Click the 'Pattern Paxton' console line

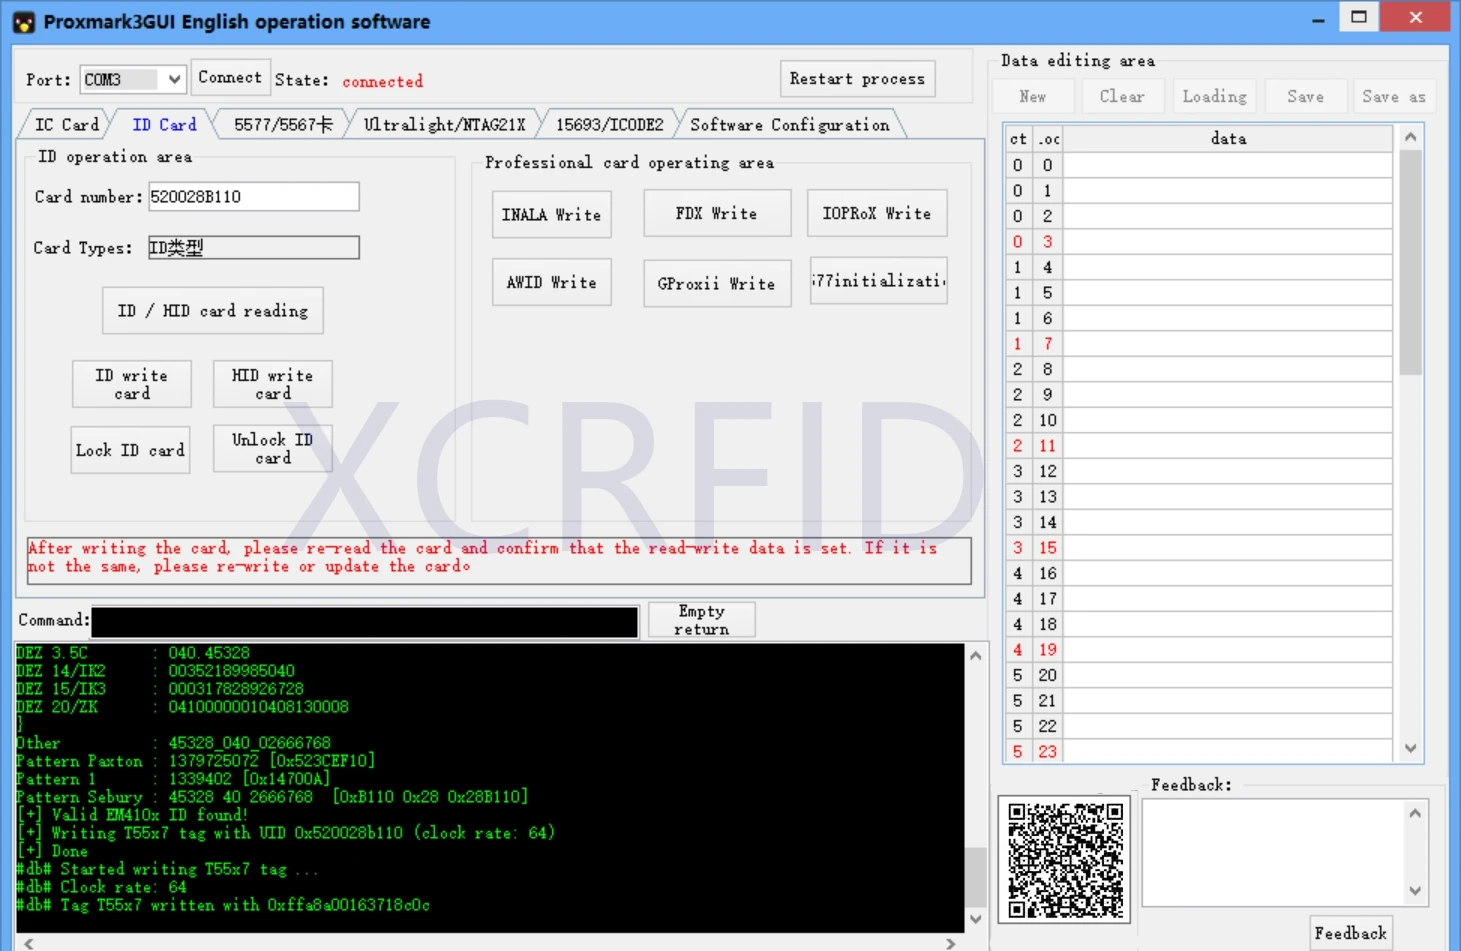click(195, 761)
